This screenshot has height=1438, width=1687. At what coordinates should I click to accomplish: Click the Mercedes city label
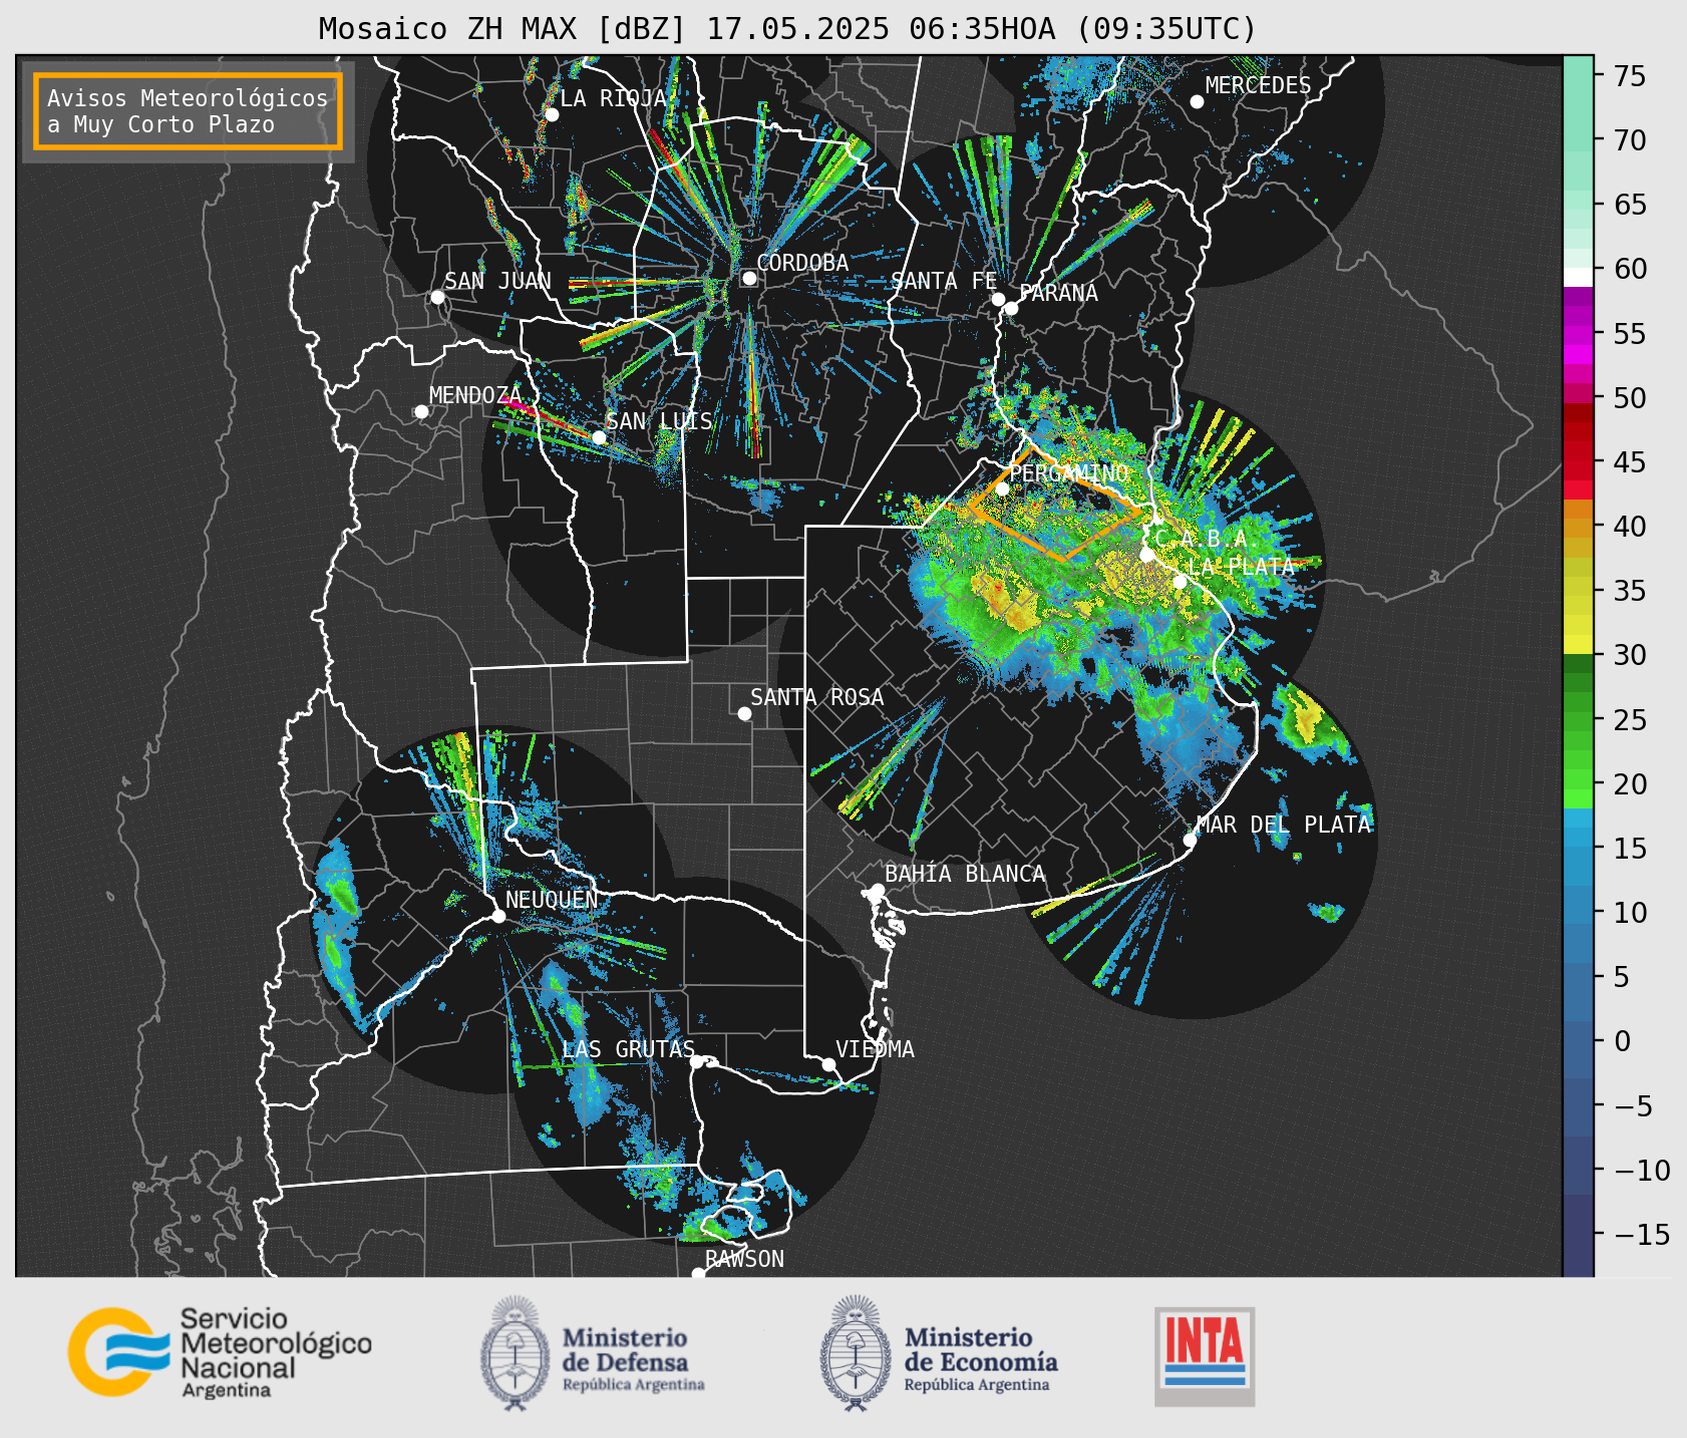click(x=1258, y=86)
